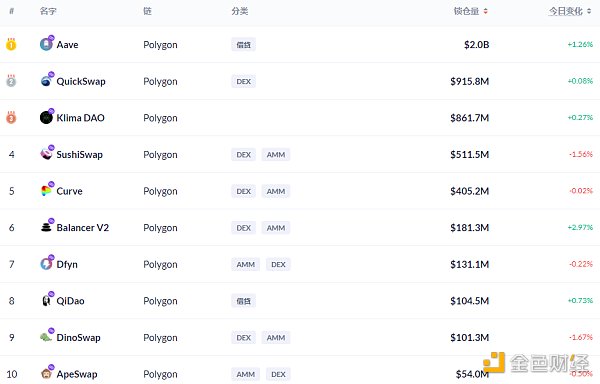This screenshot has width=600, height=384.
Task: Open the Balancer V2 name link
Action: click(83, 228)
